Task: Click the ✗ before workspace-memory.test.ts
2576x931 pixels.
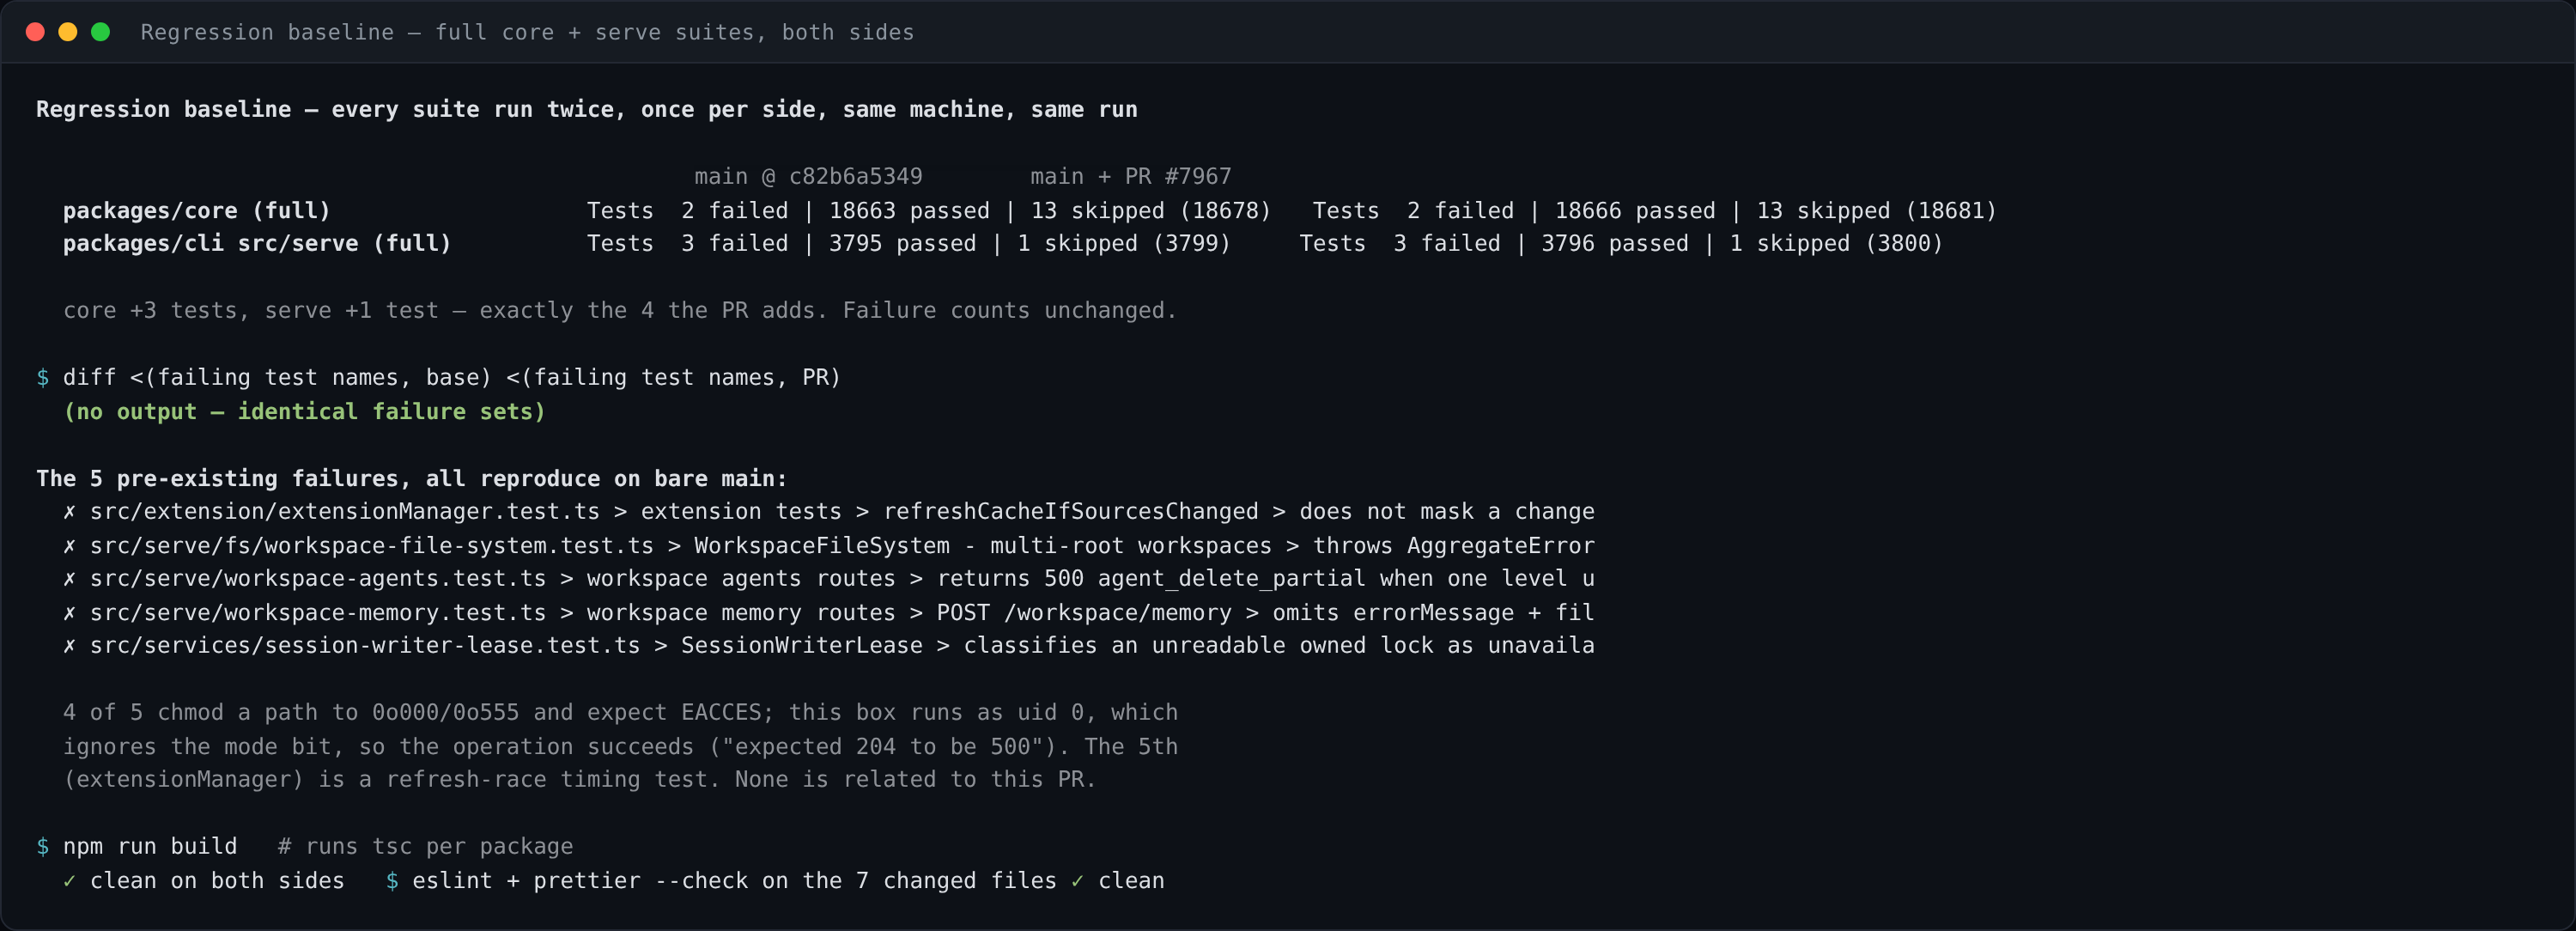Action: click(x=69, y=613)
